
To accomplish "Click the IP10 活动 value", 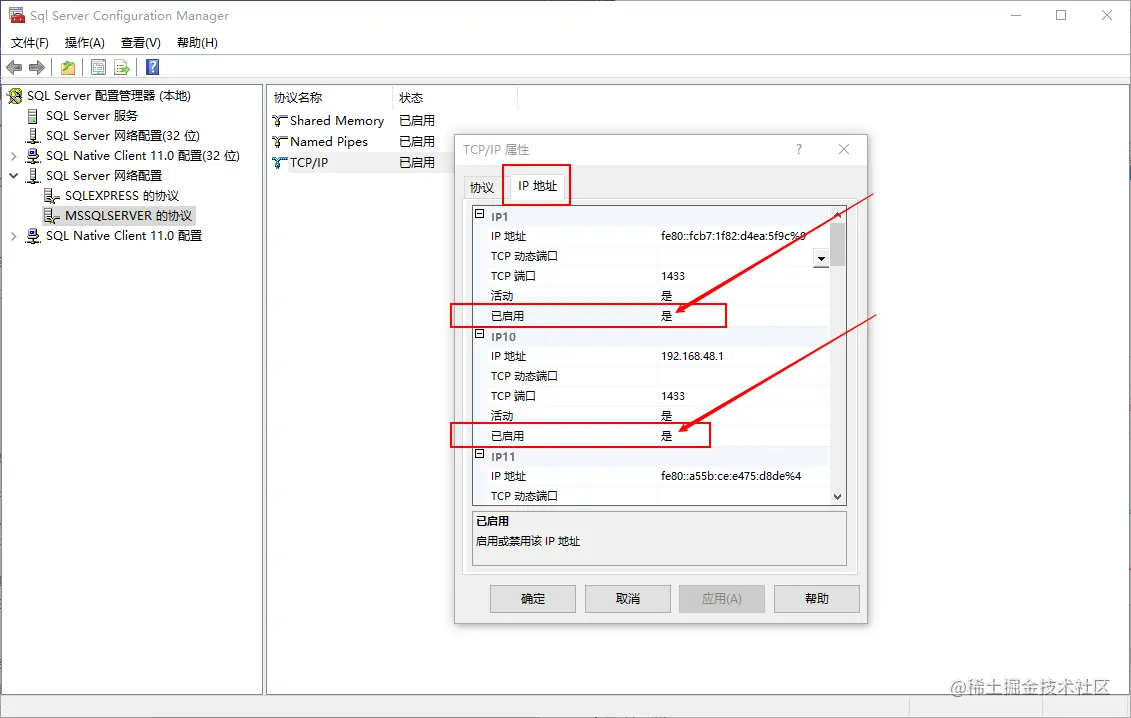I will pos(666,416).
